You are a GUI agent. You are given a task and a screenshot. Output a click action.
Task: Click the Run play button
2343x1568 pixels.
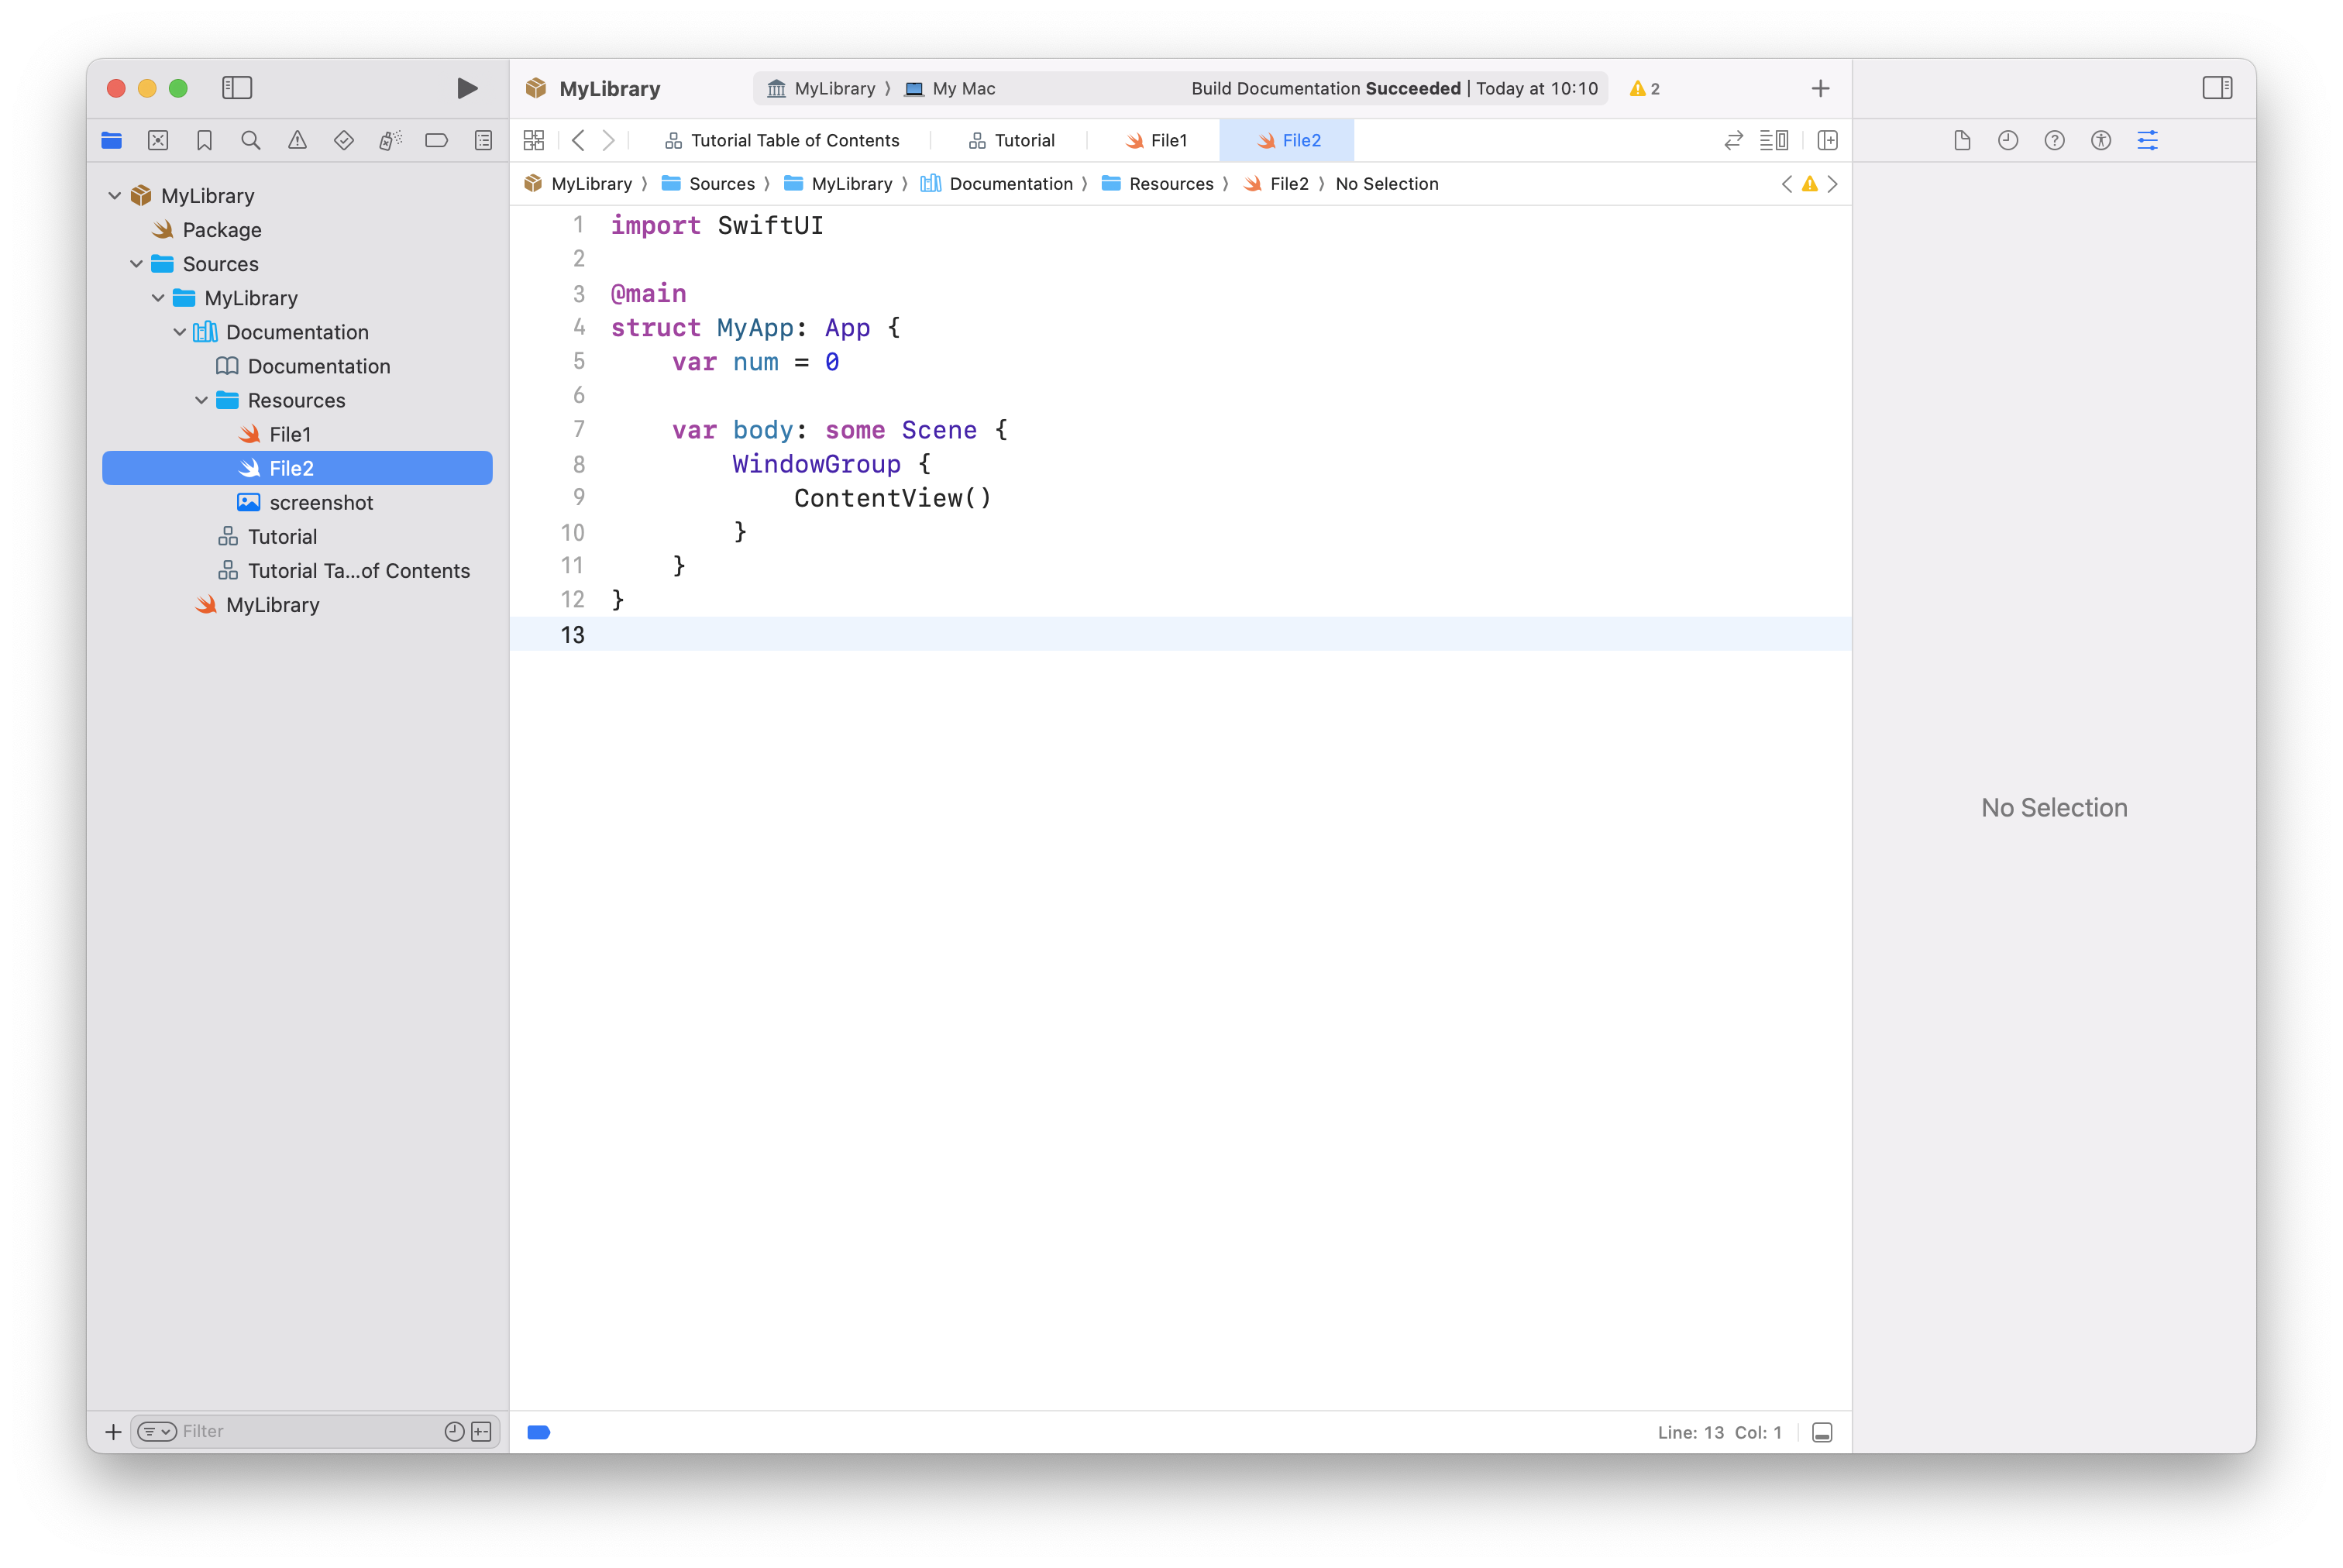[466, 88]
